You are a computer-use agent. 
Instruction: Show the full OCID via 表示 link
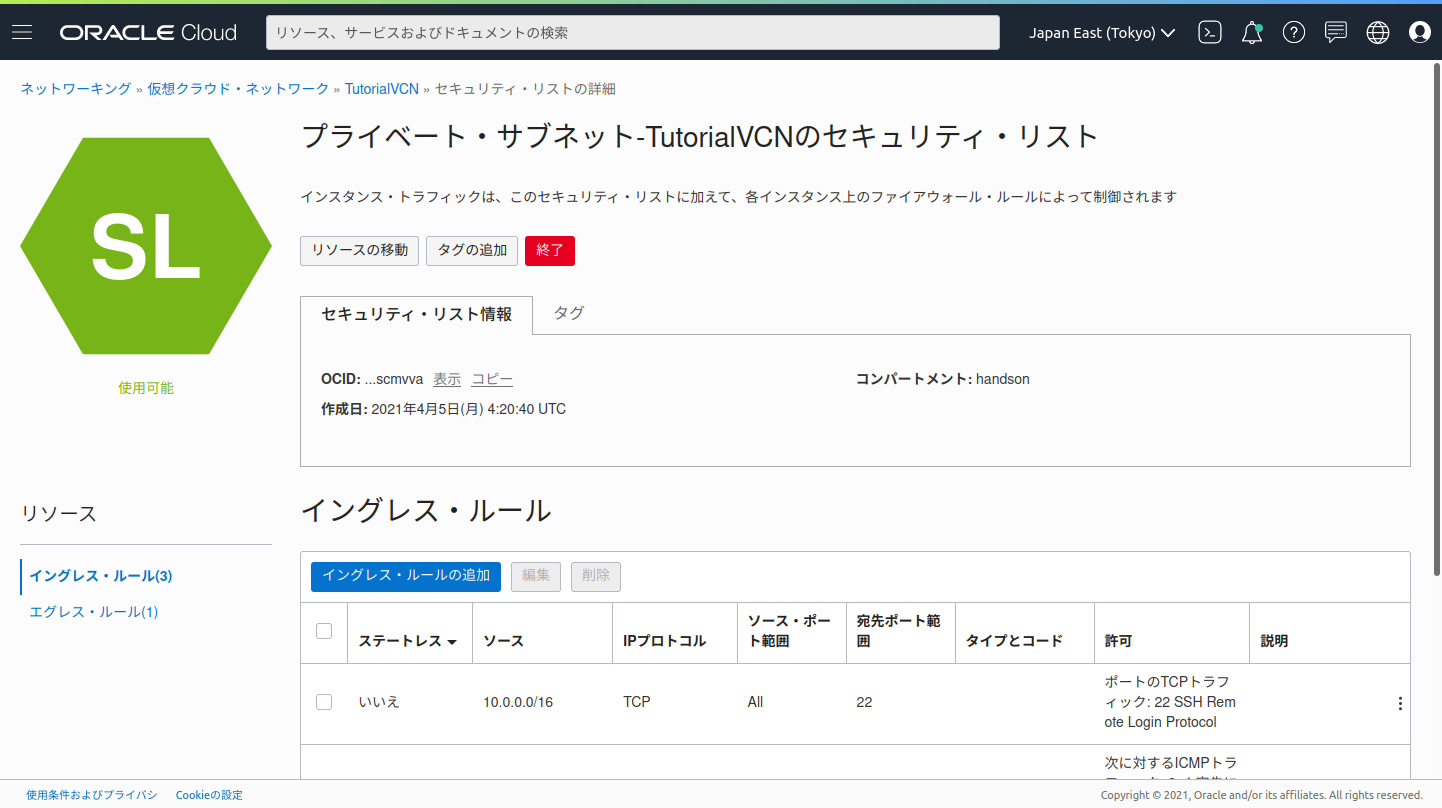click(447, 379)
